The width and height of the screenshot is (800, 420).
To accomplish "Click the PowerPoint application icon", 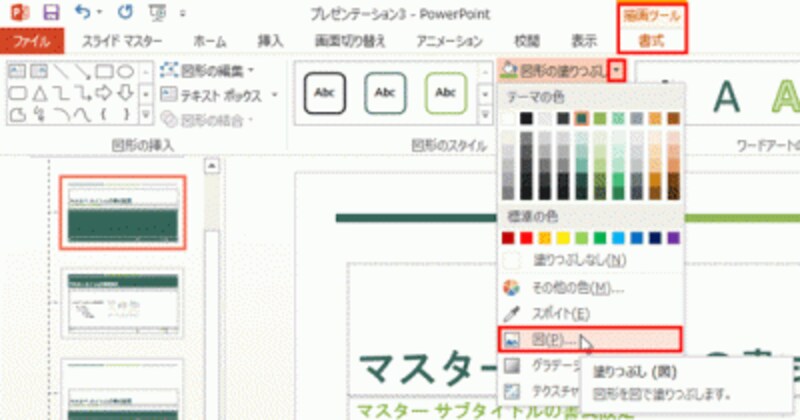I will (x=19, y=12).
